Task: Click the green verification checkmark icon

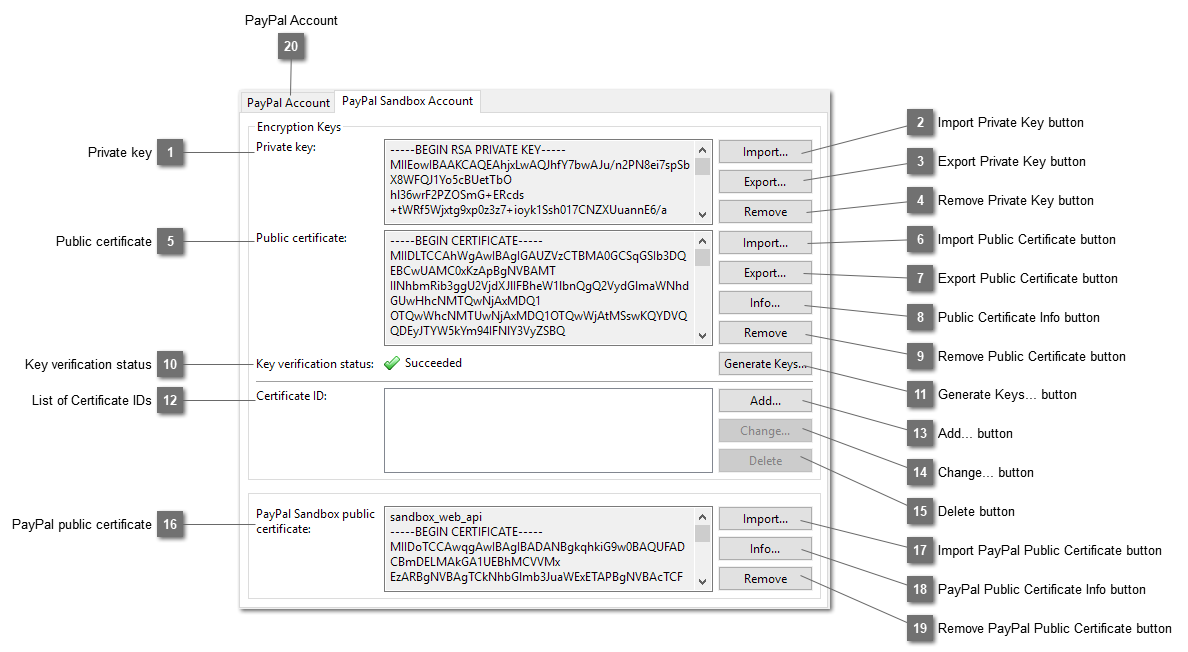Action: tap(392, 363)
